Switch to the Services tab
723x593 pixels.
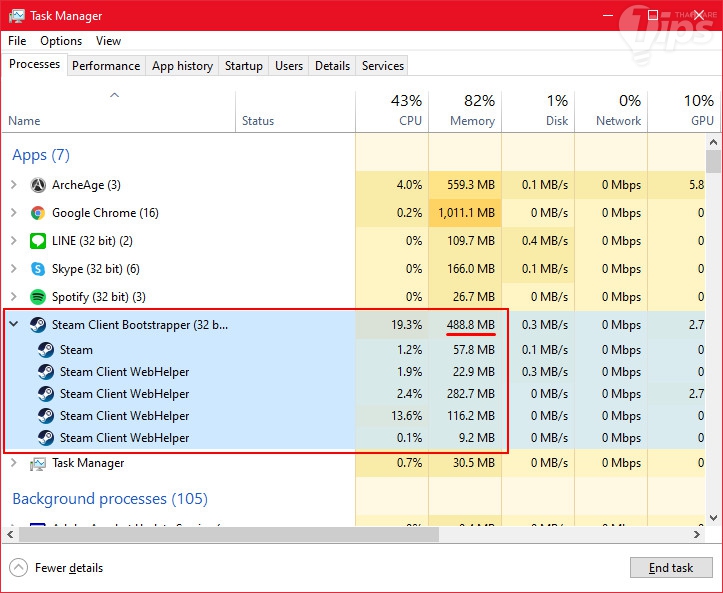coord(383,66)
